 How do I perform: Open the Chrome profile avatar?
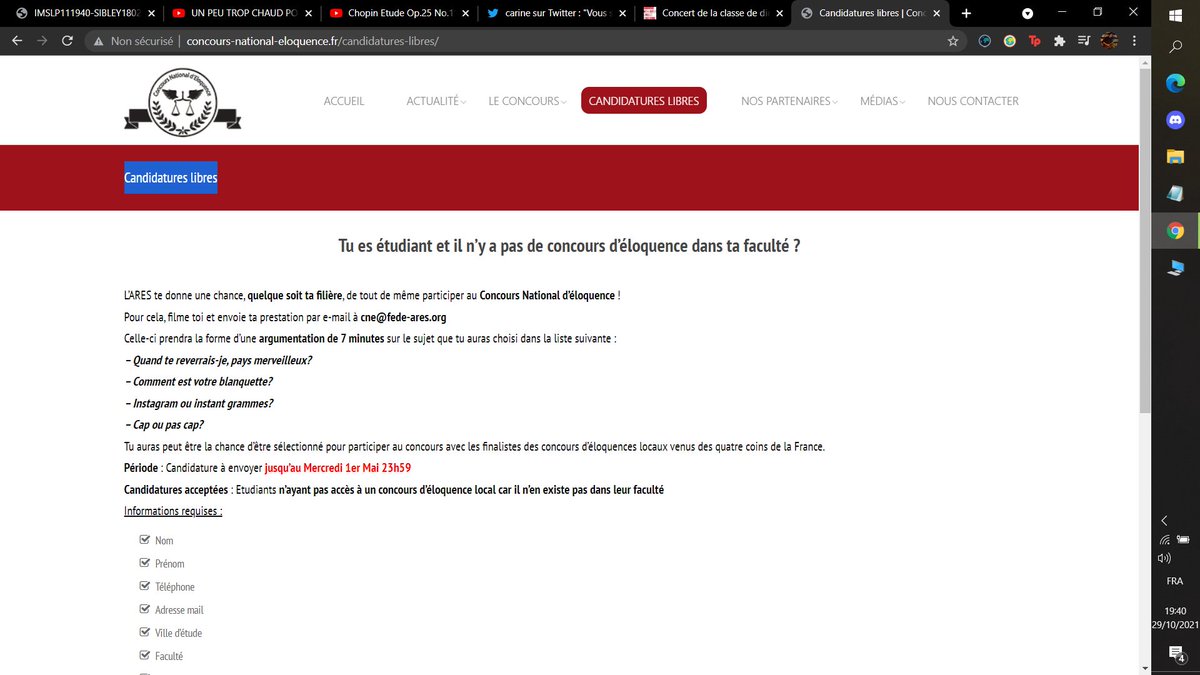pyautogui.click(x=1109, y=41)
